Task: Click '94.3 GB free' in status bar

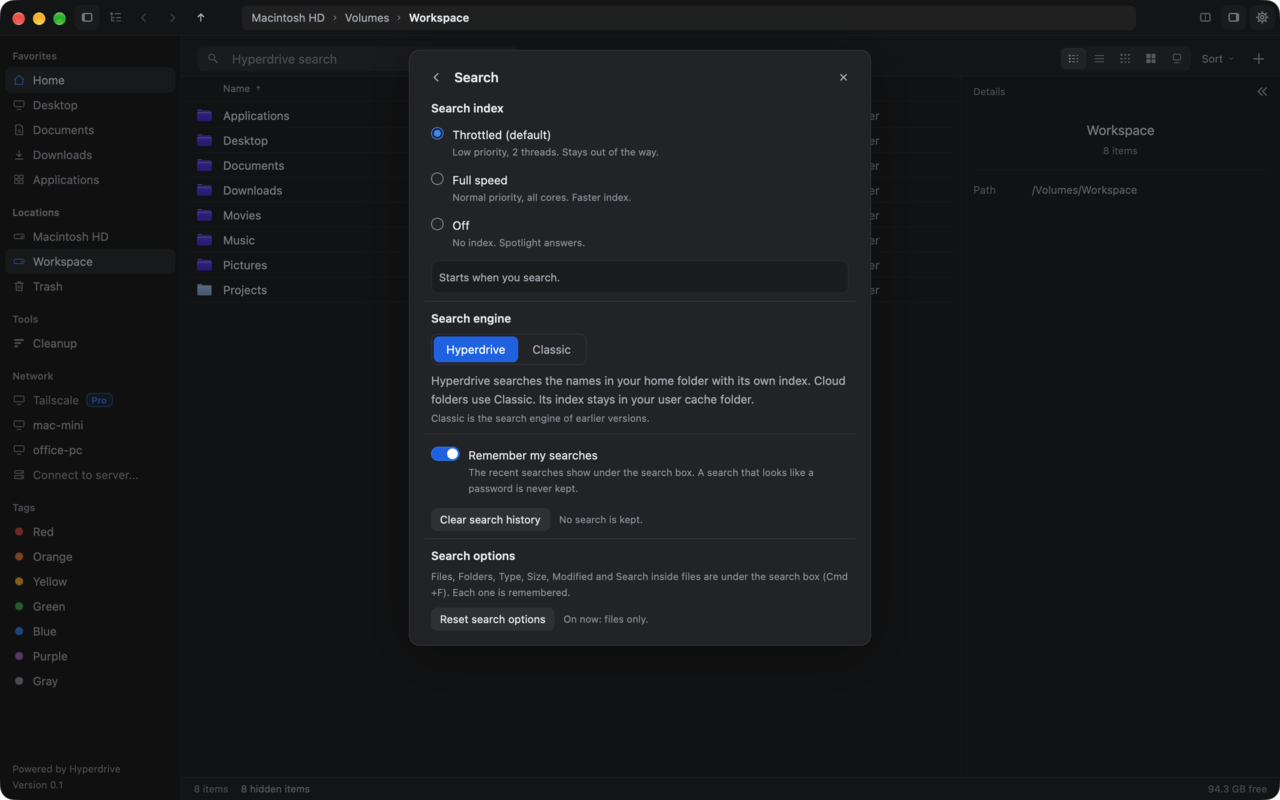Action: 1238,789
